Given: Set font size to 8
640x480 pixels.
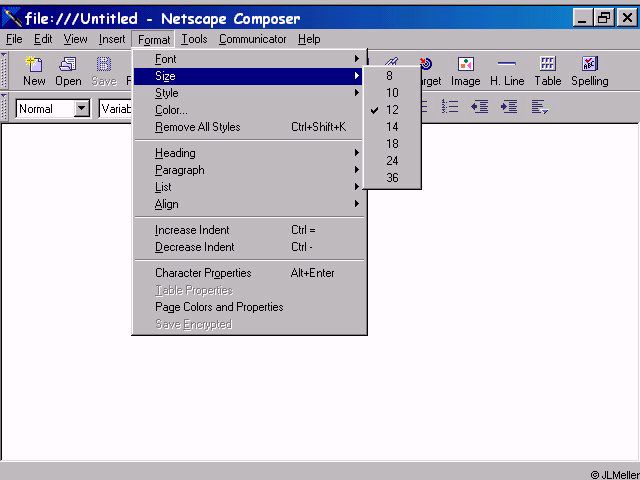Looking at the screenshot, I should (x=392, y=76).
